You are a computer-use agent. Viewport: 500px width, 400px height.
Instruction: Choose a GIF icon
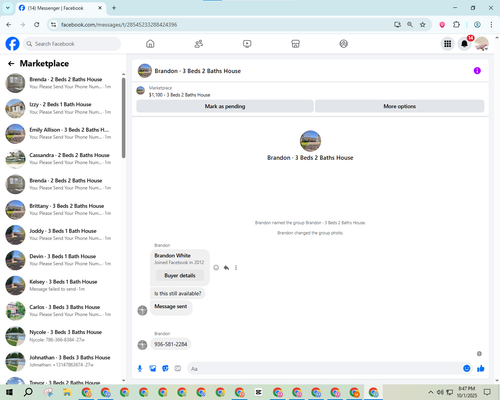click(x=178, y=368)
